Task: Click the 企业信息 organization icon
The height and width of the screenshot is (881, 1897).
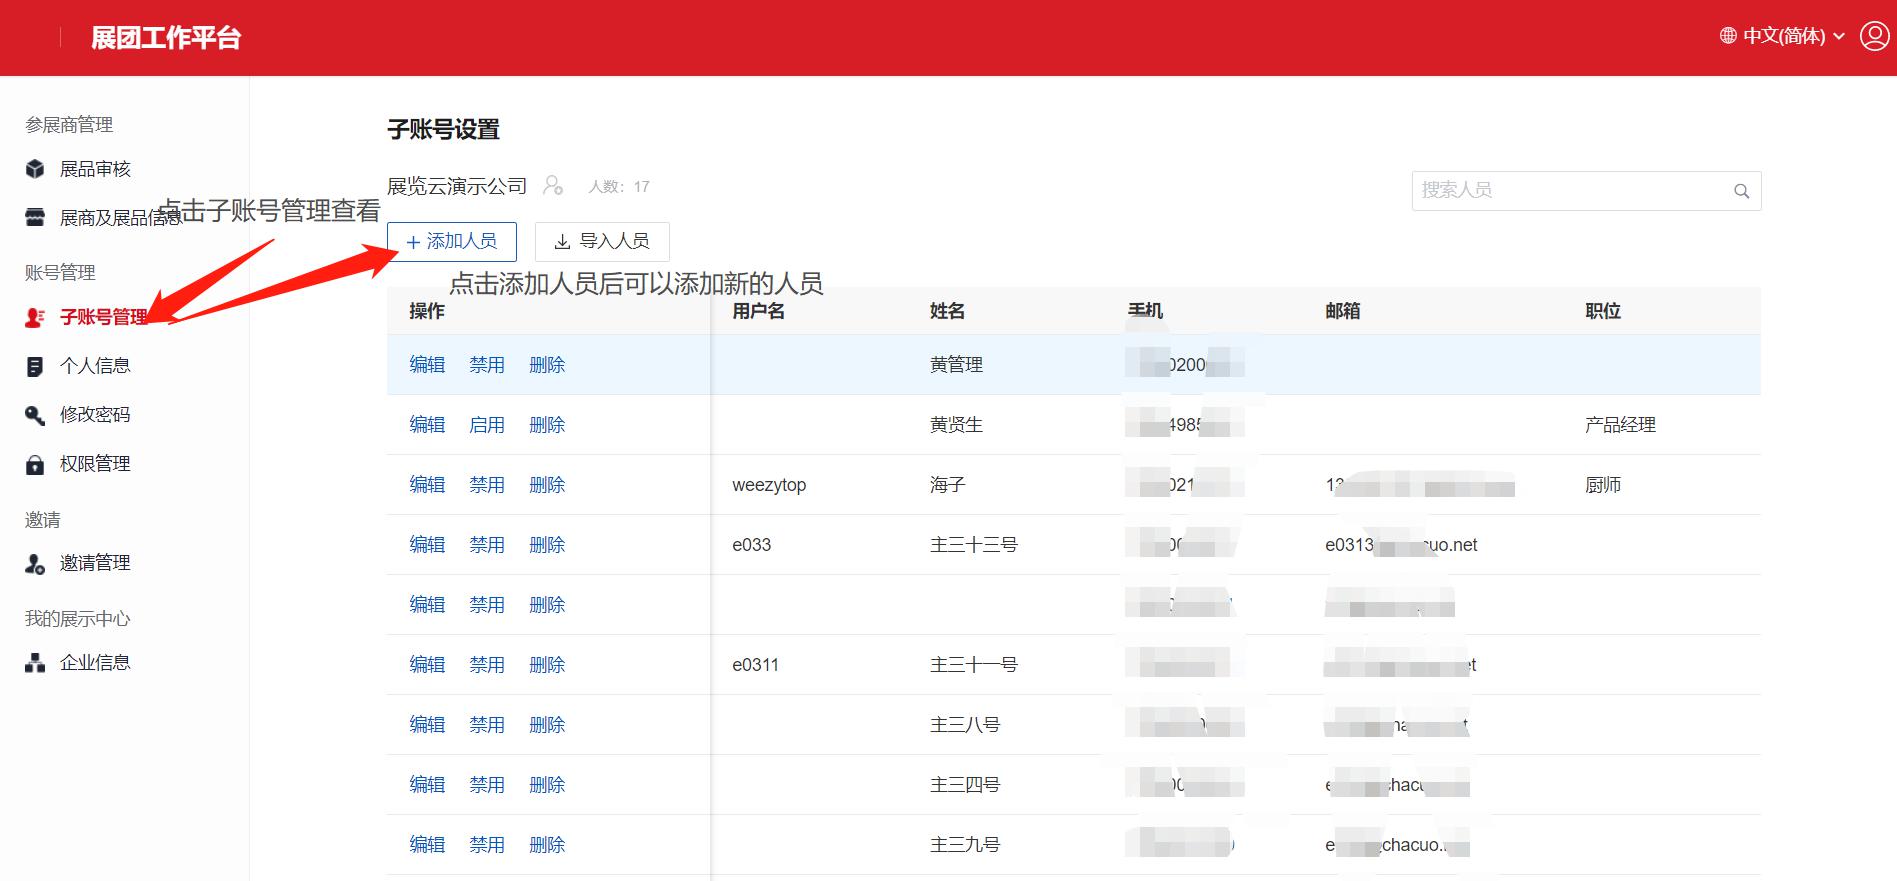Action: [x=35, y=663]
